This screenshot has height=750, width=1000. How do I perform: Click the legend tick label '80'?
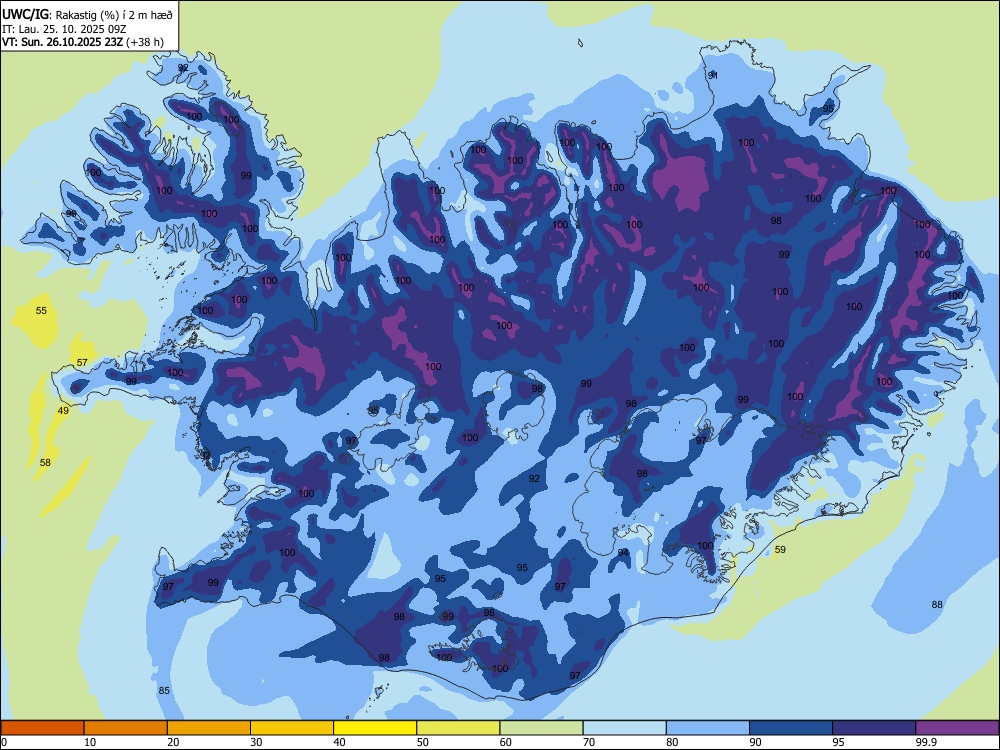tap(672, 742)
